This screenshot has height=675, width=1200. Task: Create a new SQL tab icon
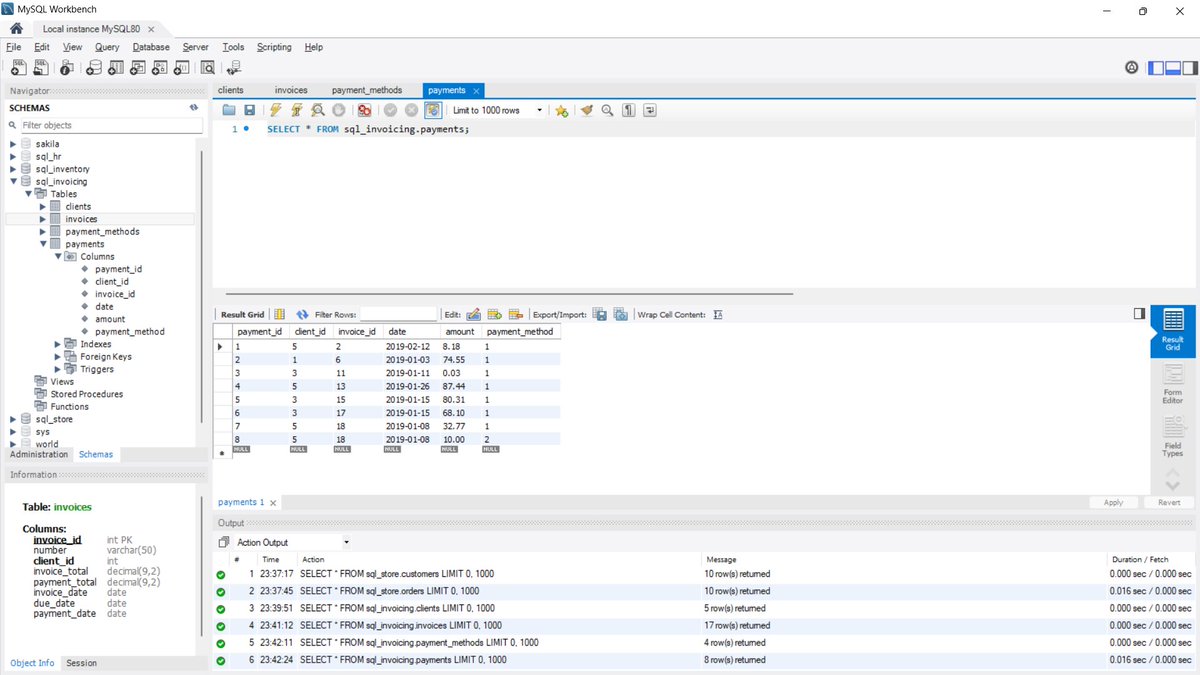coord(19,67)
